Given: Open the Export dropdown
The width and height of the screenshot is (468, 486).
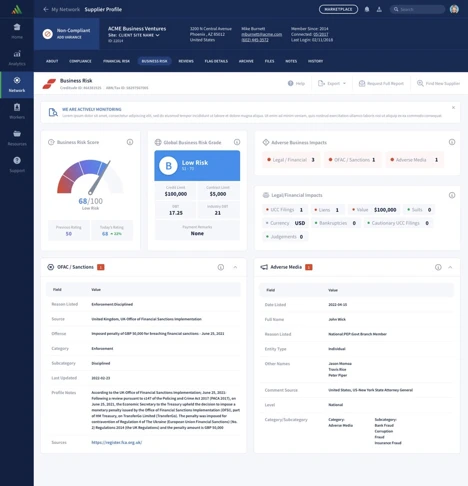Looking at the screenshot, I should coord(332,83).
